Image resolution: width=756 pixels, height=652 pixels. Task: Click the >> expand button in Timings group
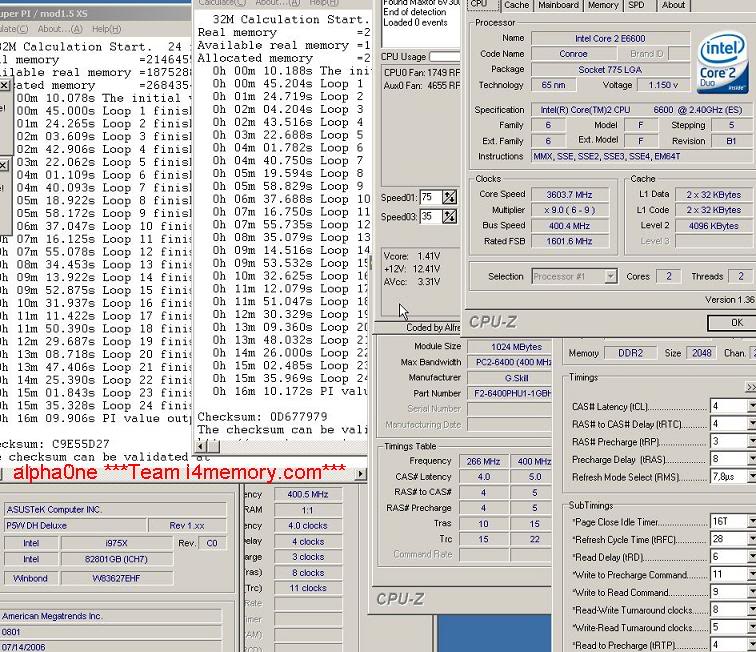point(751,387)
